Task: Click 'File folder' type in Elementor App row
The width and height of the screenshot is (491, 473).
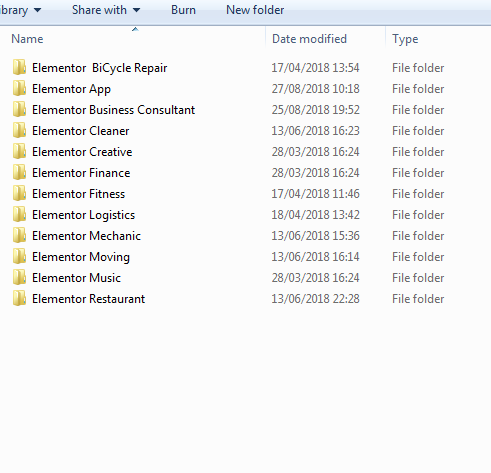Action: click(418, 89)
